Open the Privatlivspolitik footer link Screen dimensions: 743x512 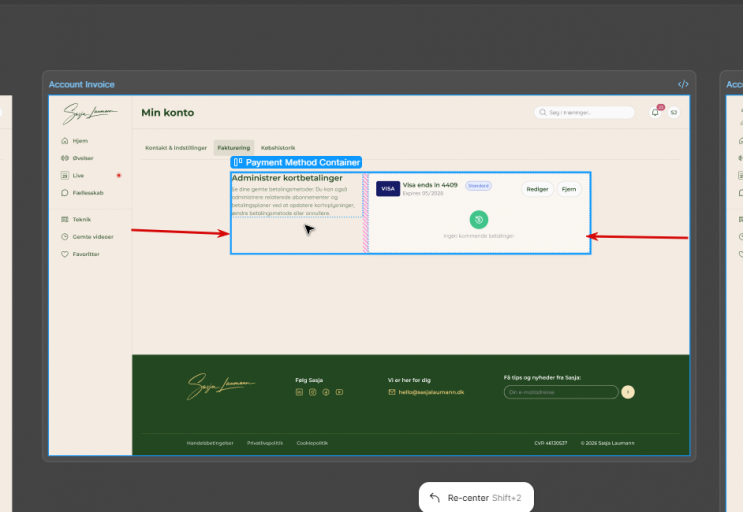tap(265, 443)
